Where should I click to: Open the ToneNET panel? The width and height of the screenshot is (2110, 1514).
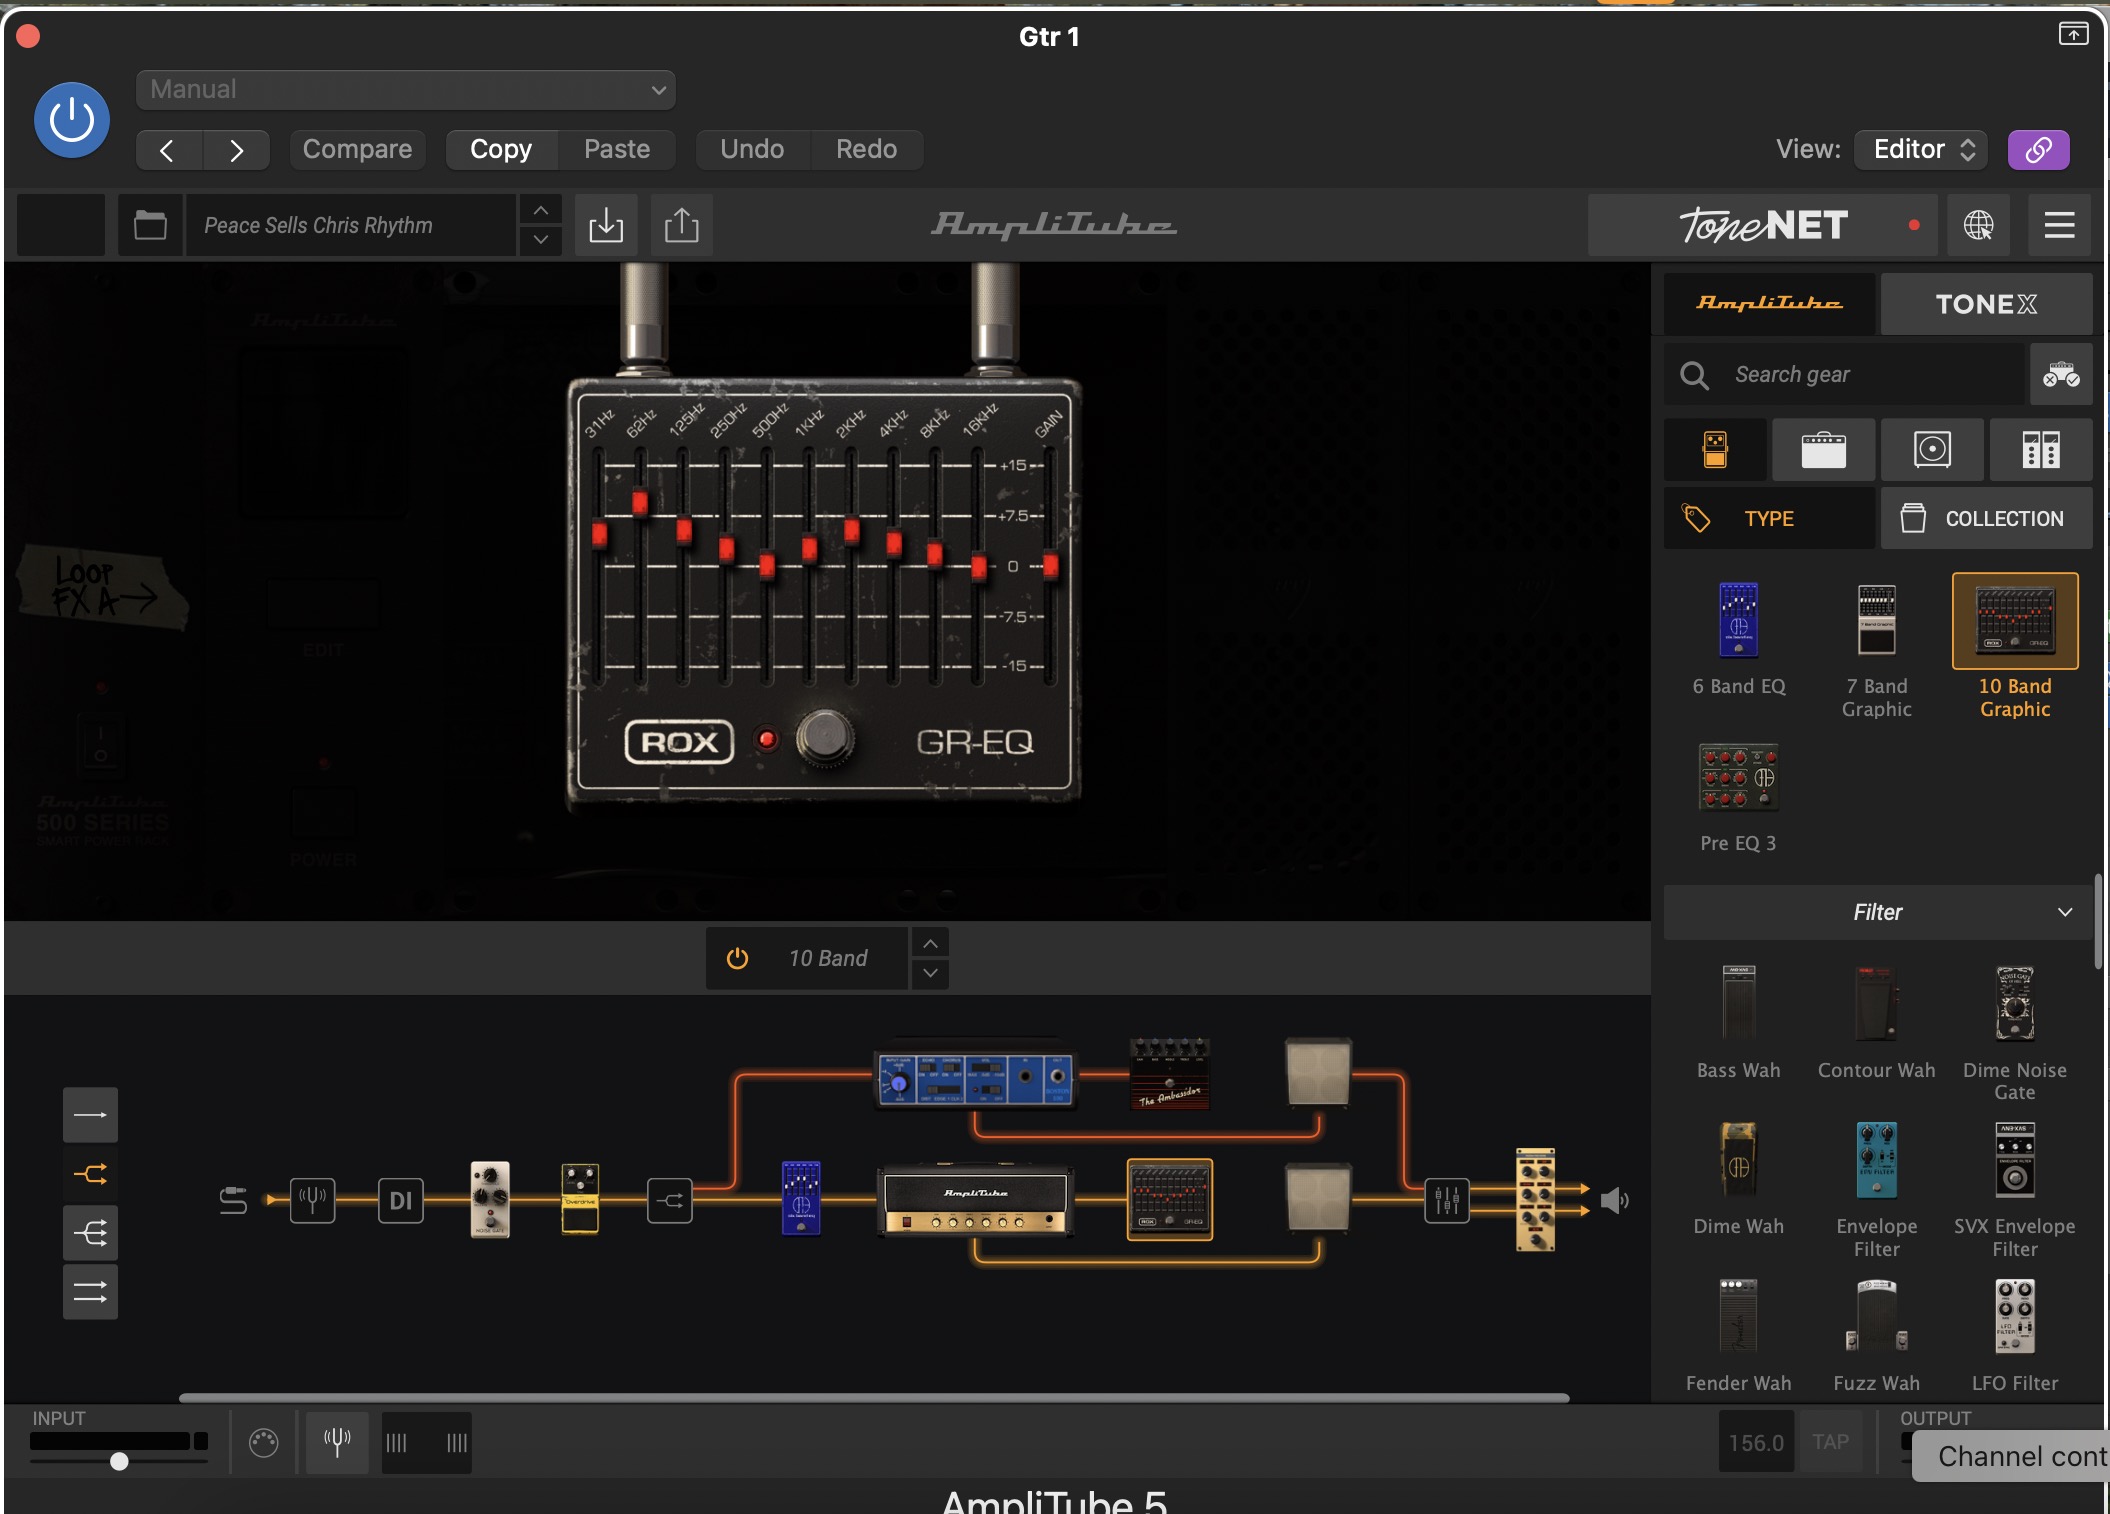1763,225
